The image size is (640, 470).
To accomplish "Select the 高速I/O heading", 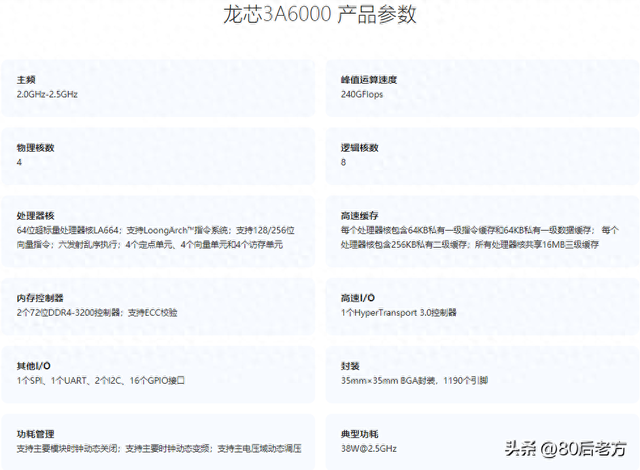I will (358, 298).
